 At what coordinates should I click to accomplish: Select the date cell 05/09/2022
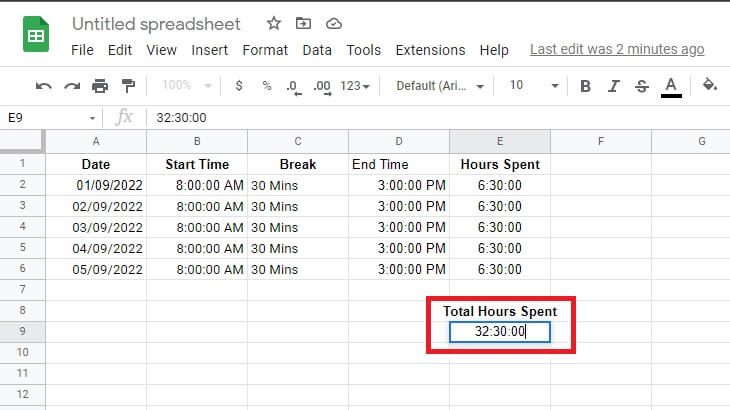pos(96,269)
